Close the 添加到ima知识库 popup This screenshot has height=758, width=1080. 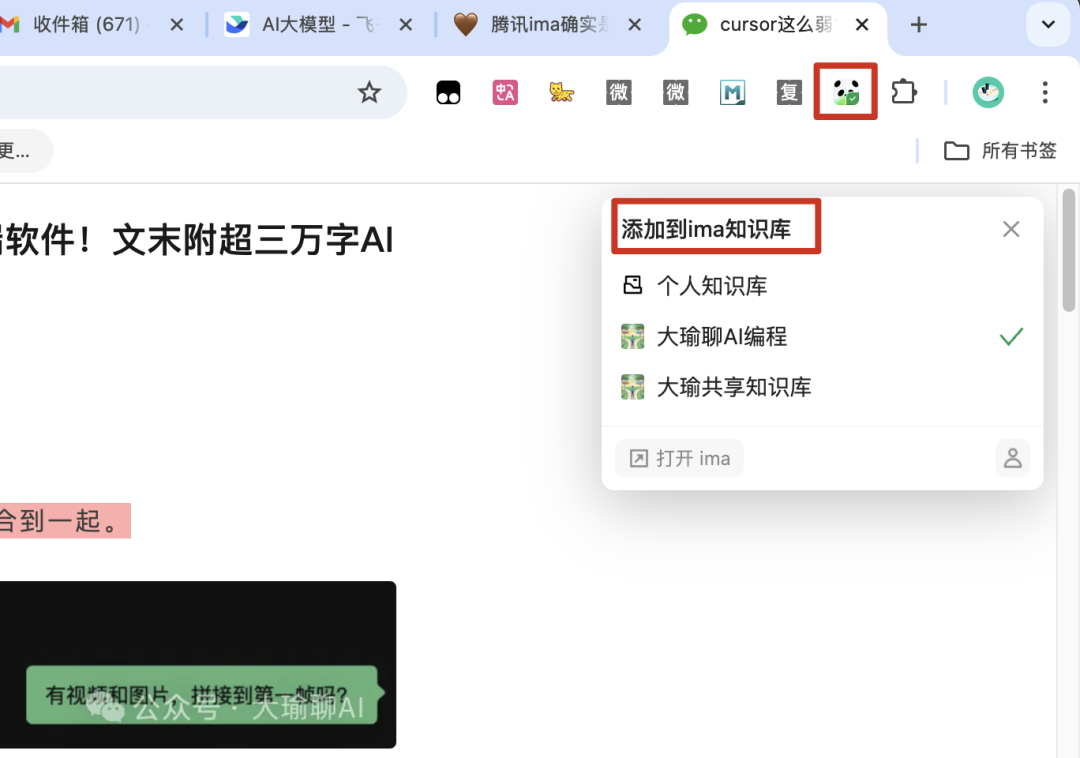pyautogui.click(x=1010, y=229)
